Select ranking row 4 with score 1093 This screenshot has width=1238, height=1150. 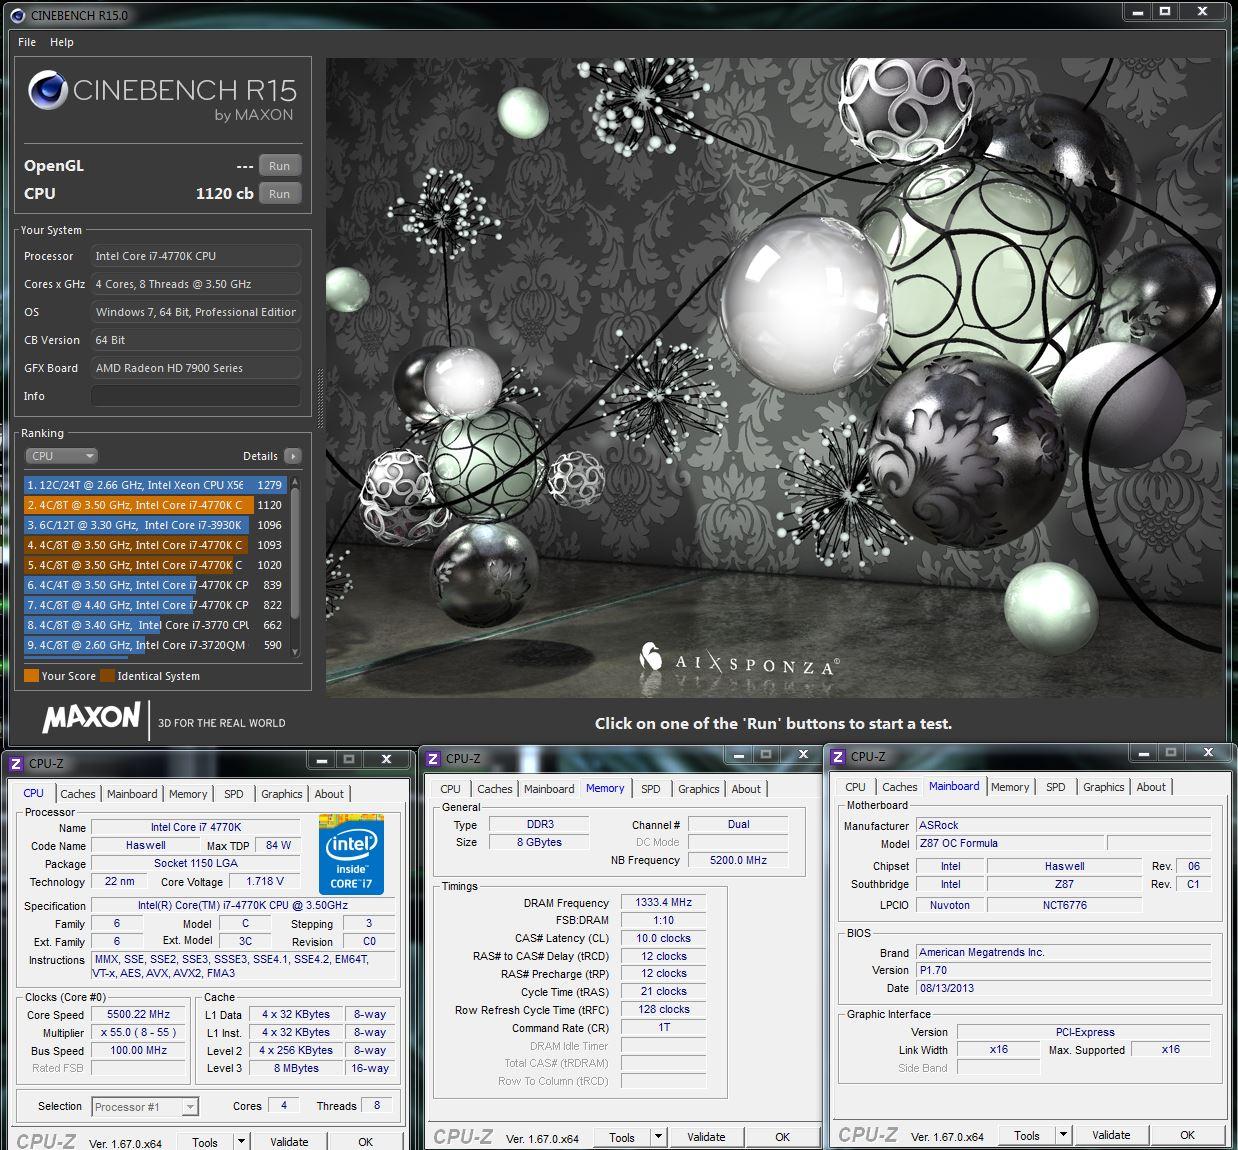click(156, 545)
